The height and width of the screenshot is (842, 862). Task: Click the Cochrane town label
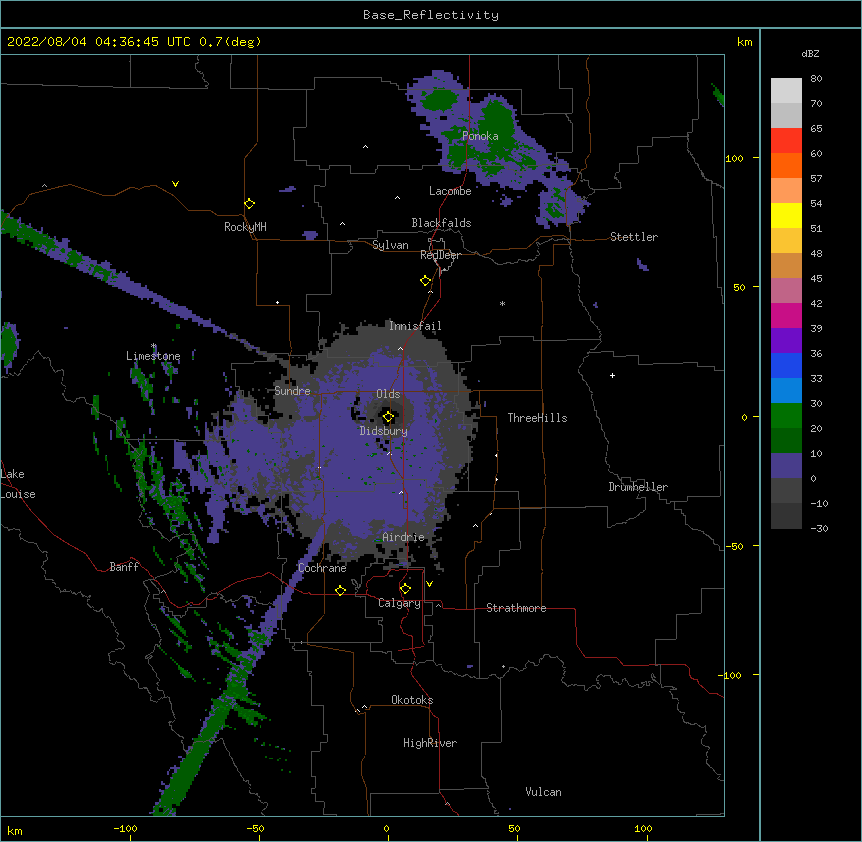coord(322,568)
